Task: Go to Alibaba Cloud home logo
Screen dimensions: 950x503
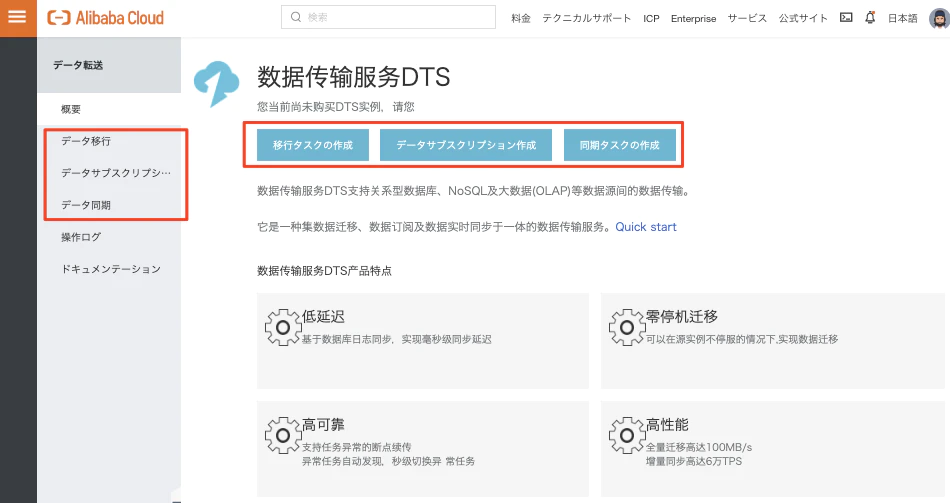Action: tap(105, 18)
